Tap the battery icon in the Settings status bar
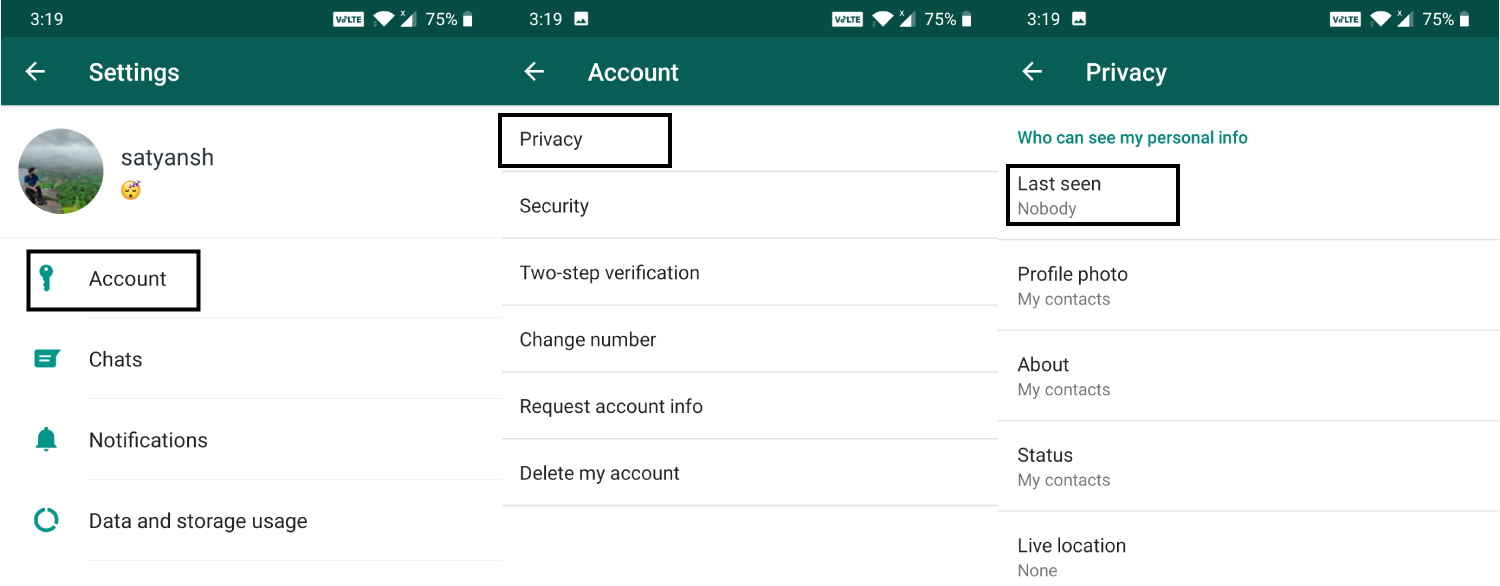This screenshot has height=586, width=1500. [468, 19]
